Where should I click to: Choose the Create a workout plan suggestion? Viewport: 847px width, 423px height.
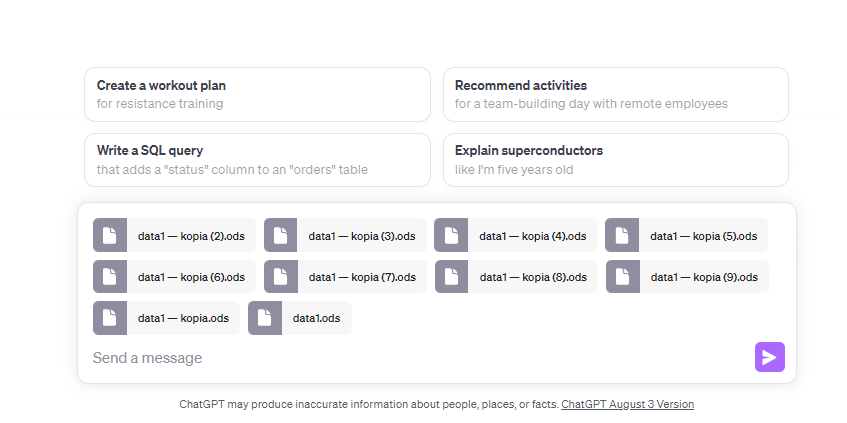[257, 94]
